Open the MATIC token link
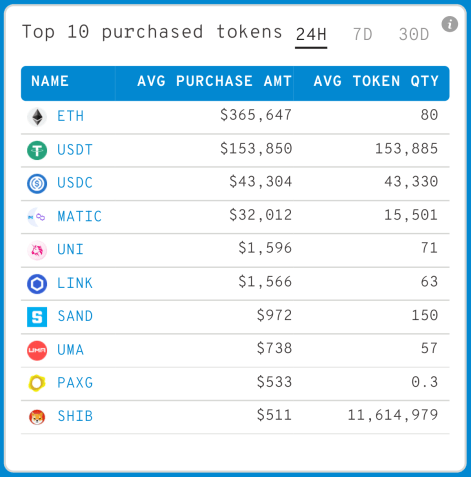The image size is (471, 477). [79, 216]
